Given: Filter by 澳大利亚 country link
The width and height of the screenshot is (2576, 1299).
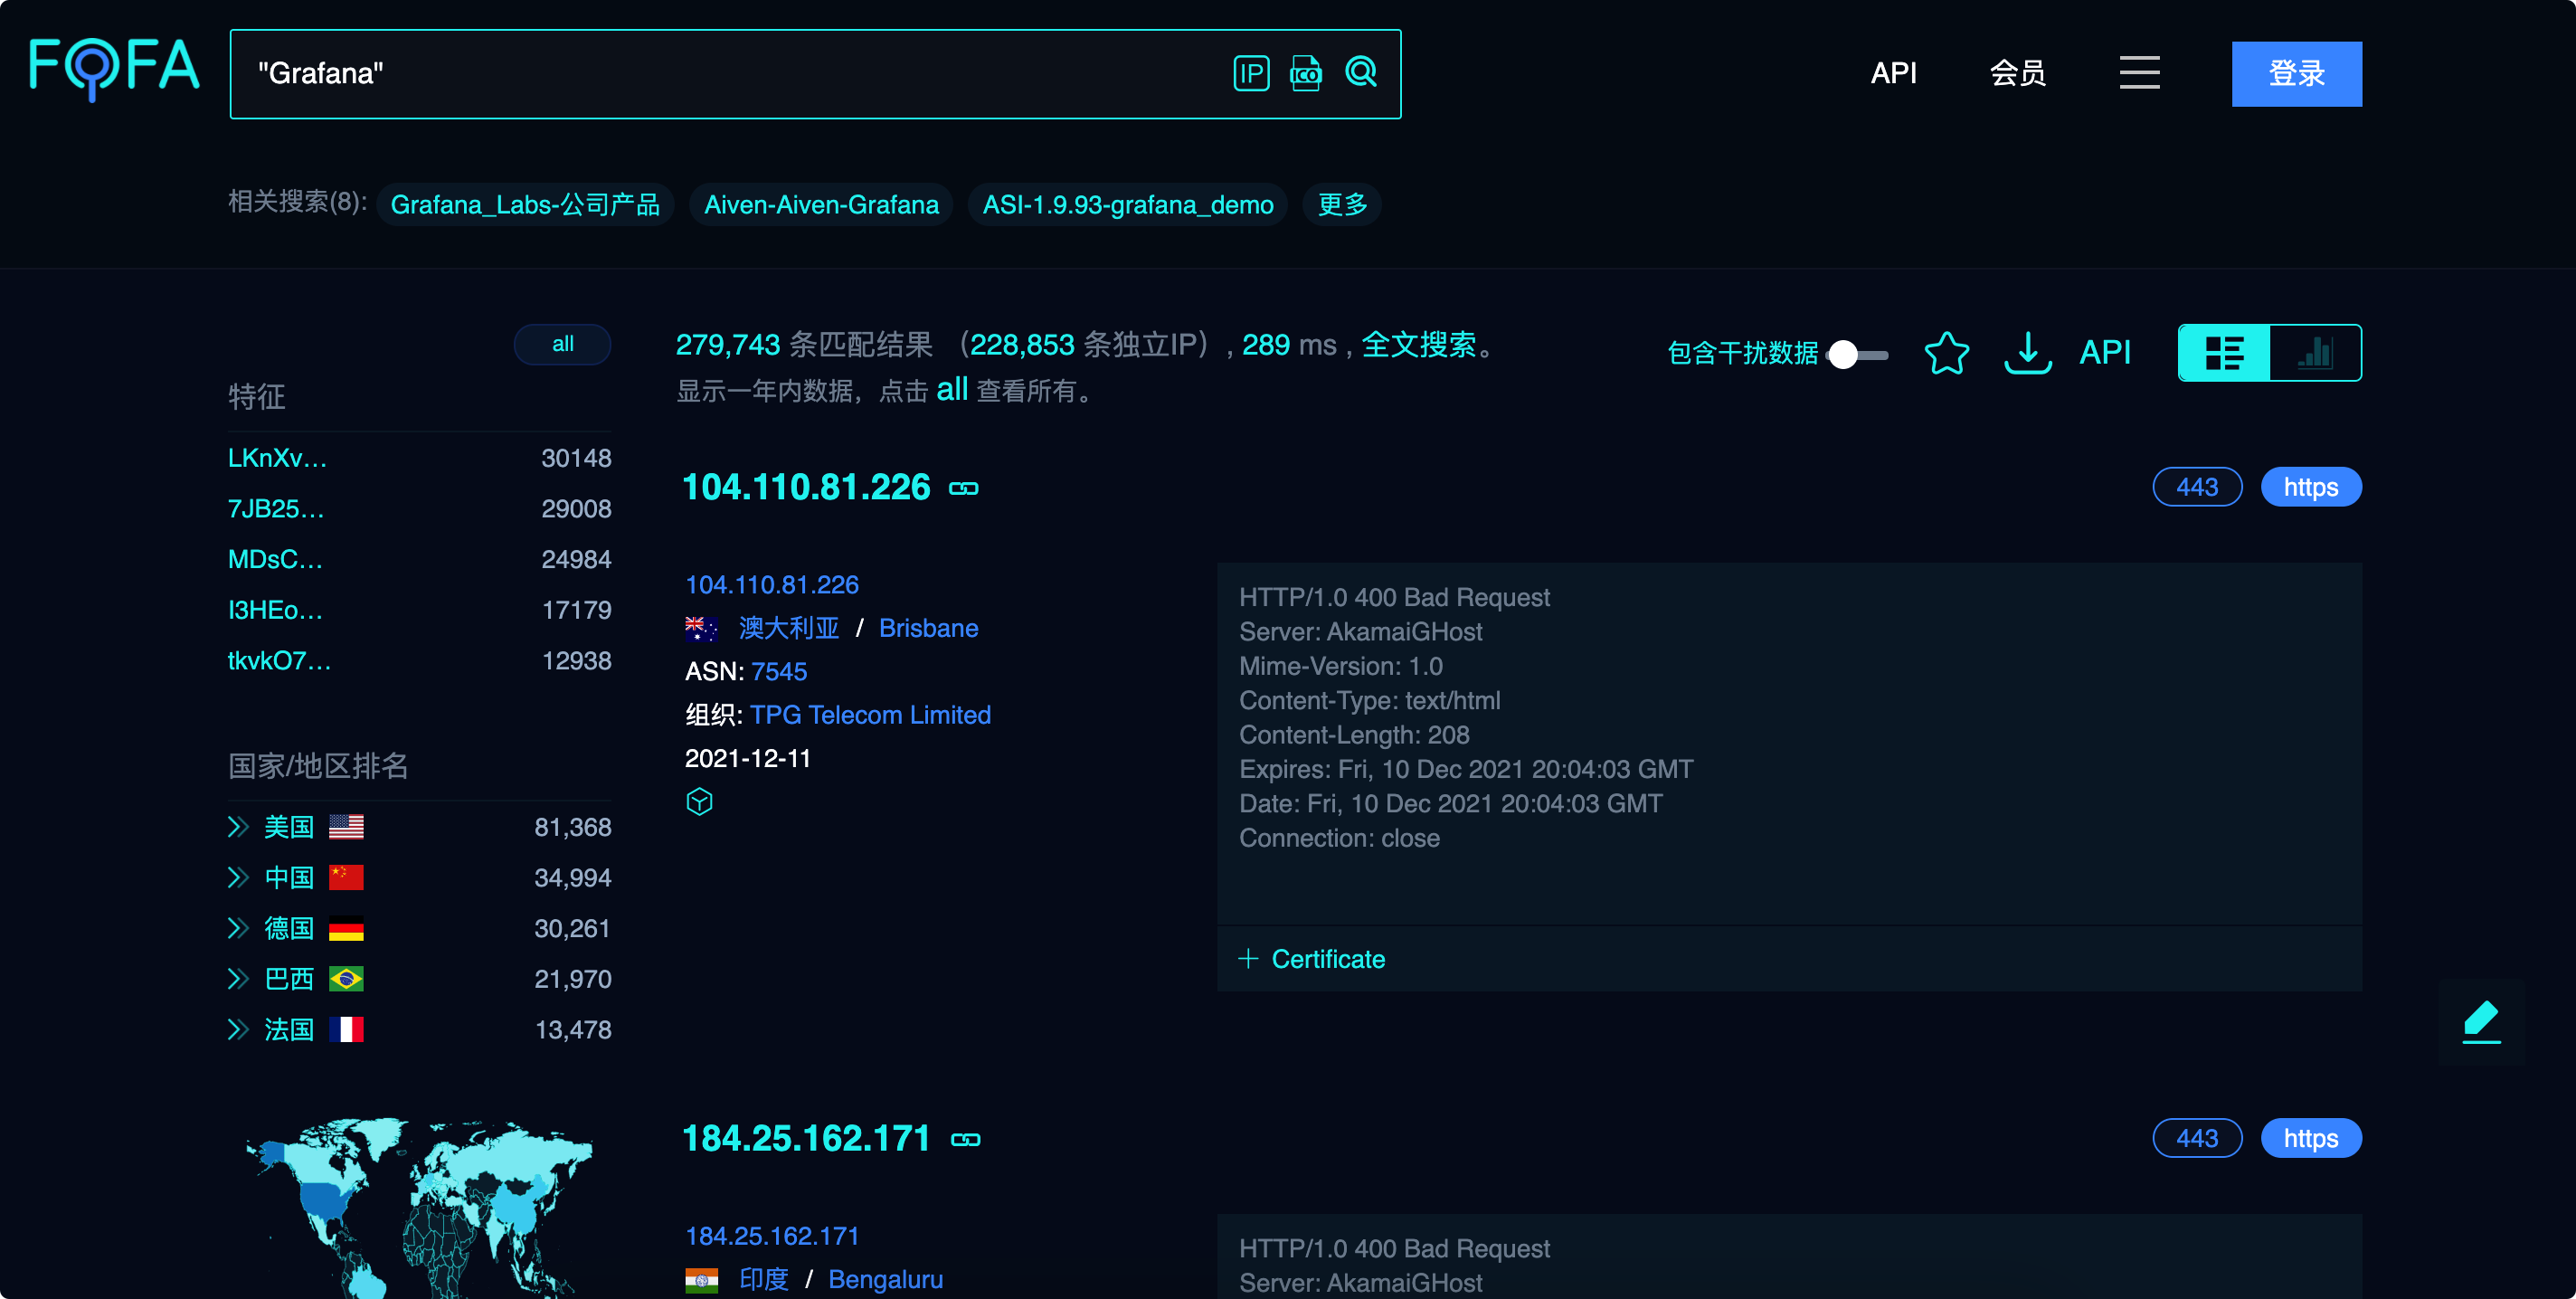Looking at the screenshot, I should pyautogui.click(x=788, y=628).
